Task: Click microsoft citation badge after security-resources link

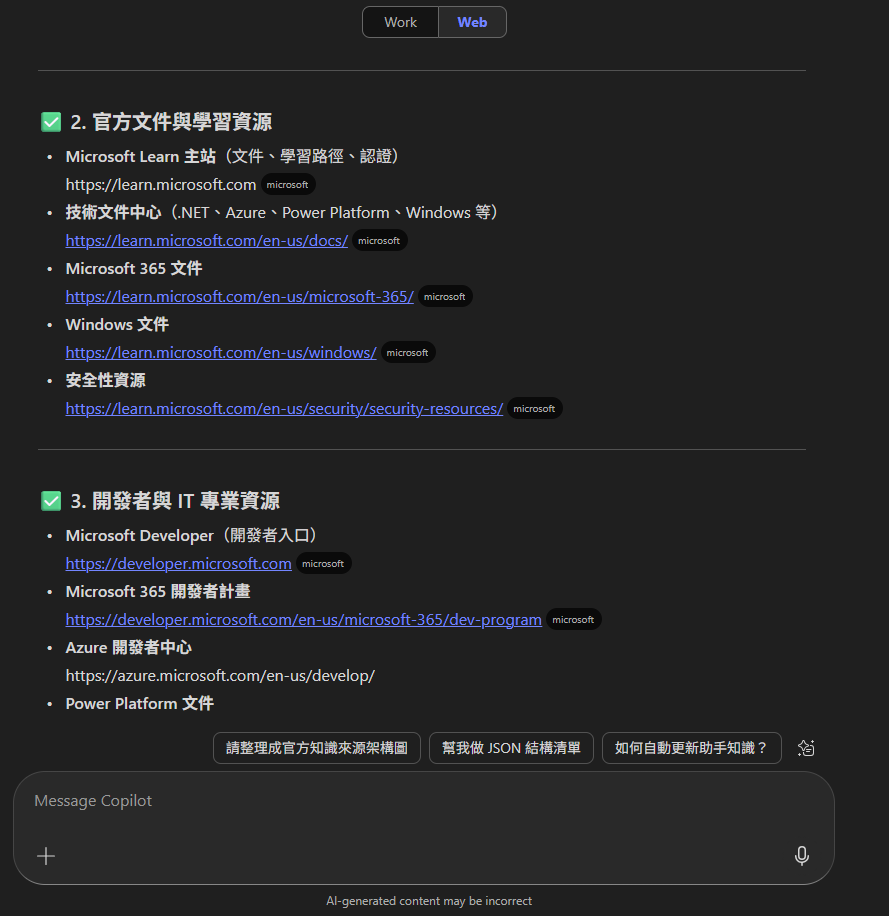Action: point(534,409)
